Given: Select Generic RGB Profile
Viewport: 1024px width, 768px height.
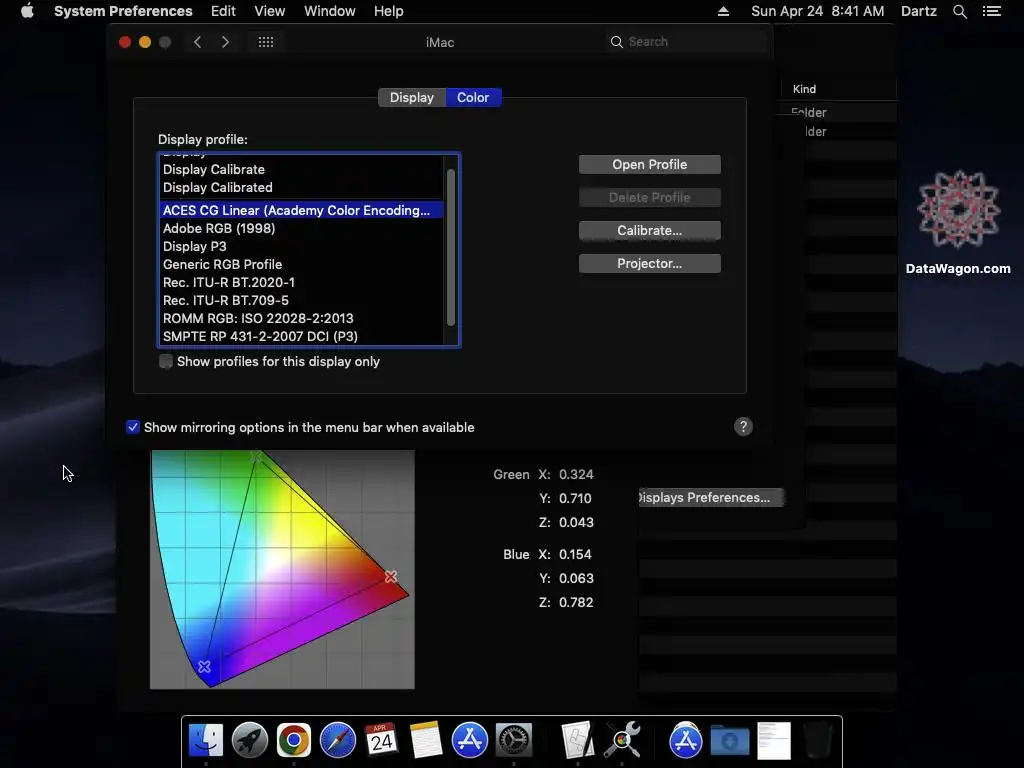Looking at the screenshot, I should point(302,264).
